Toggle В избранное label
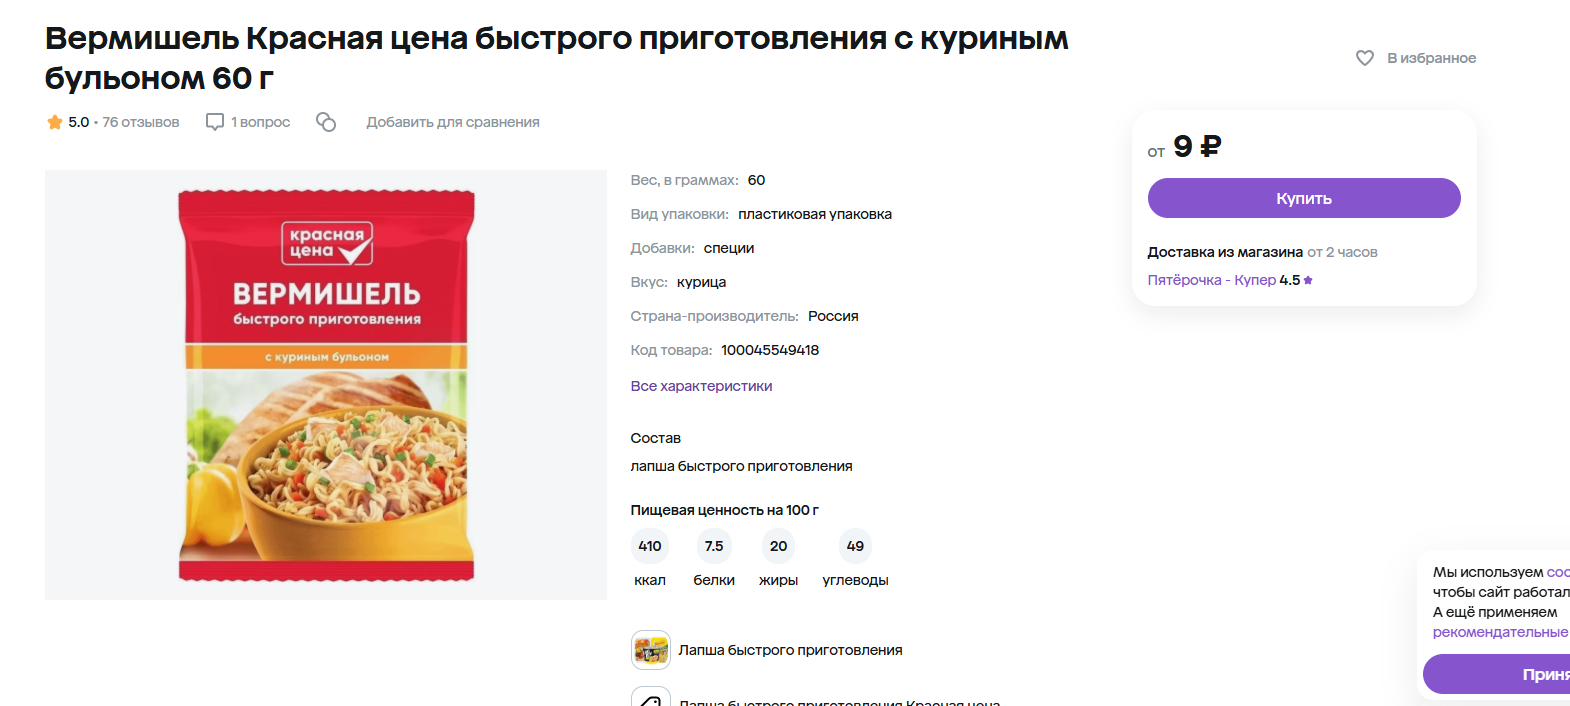 click(x=1431, y=58)
